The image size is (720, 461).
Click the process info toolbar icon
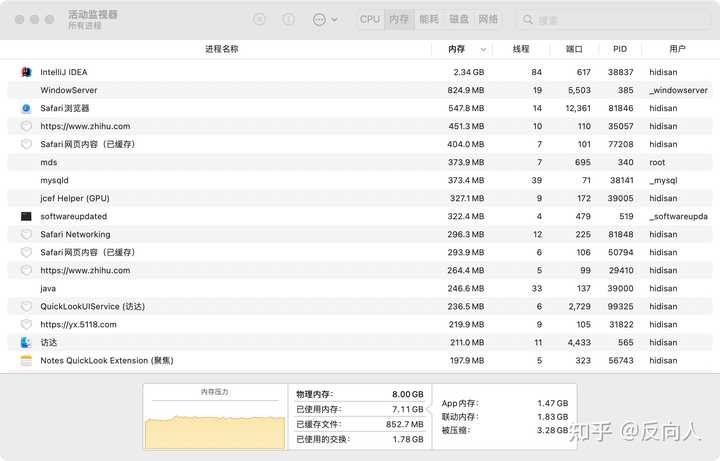coord(288,19)
